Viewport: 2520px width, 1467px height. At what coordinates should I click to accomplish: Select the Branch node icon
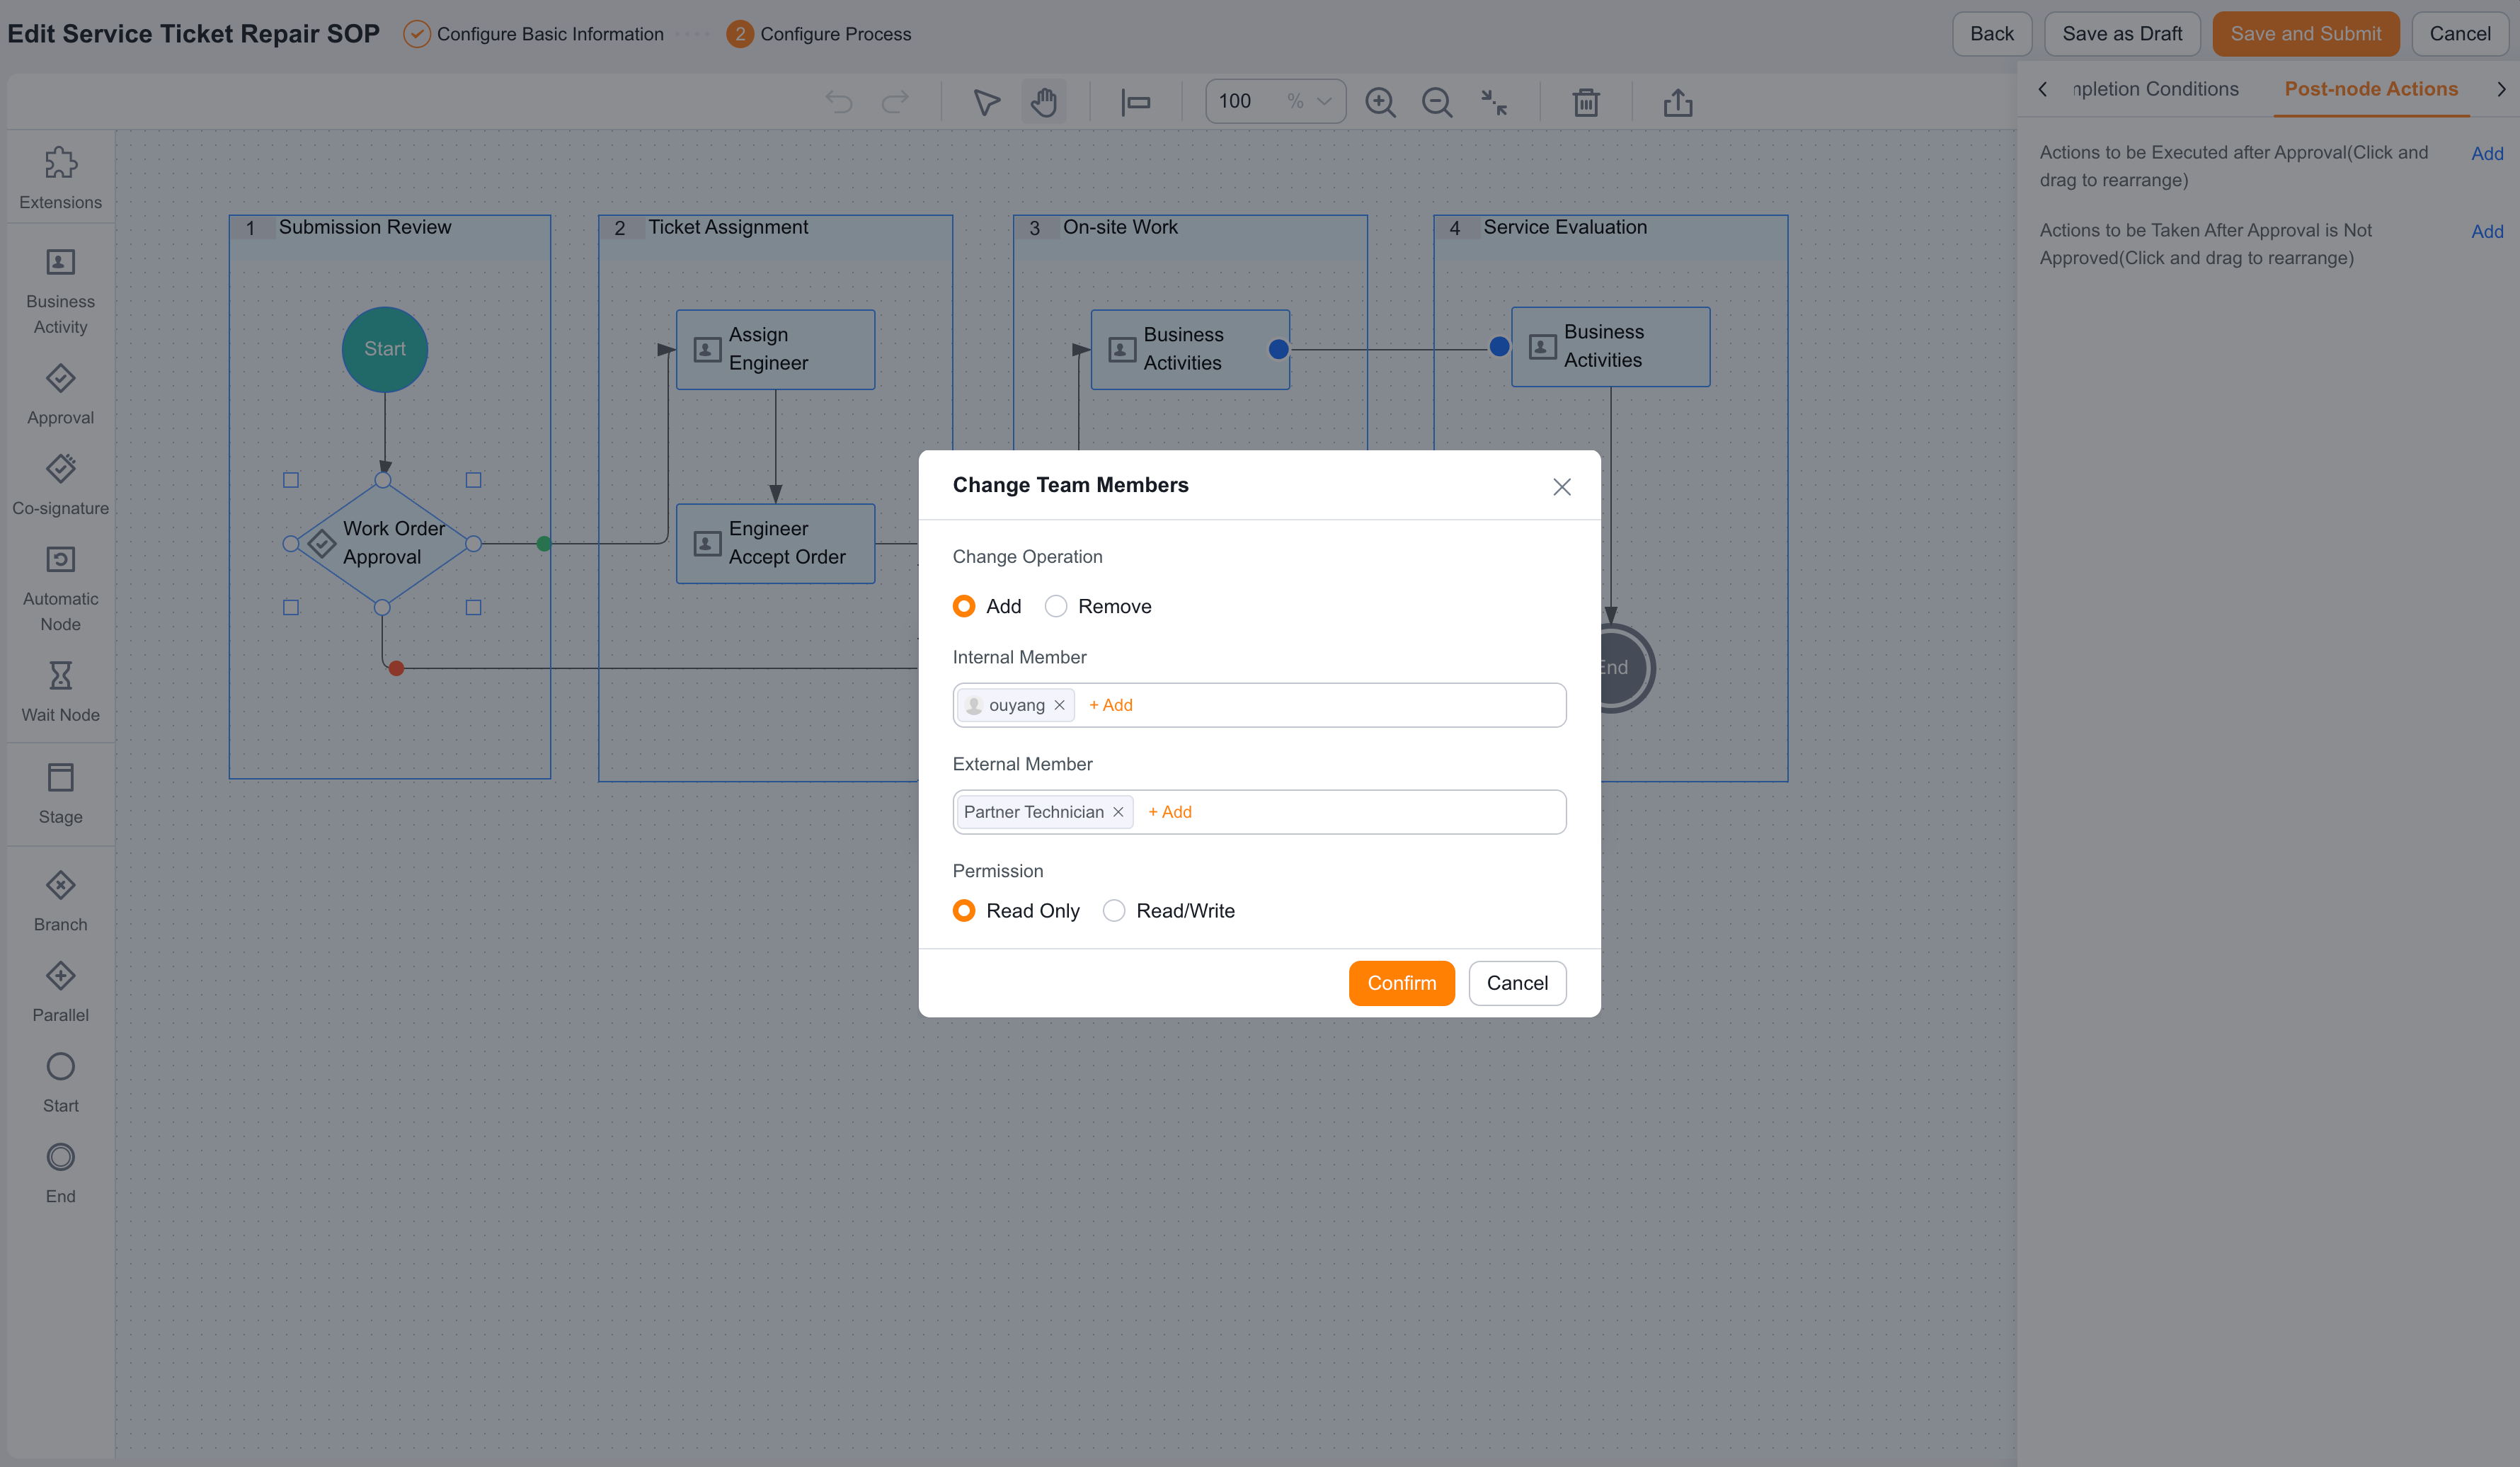[60, 885]
